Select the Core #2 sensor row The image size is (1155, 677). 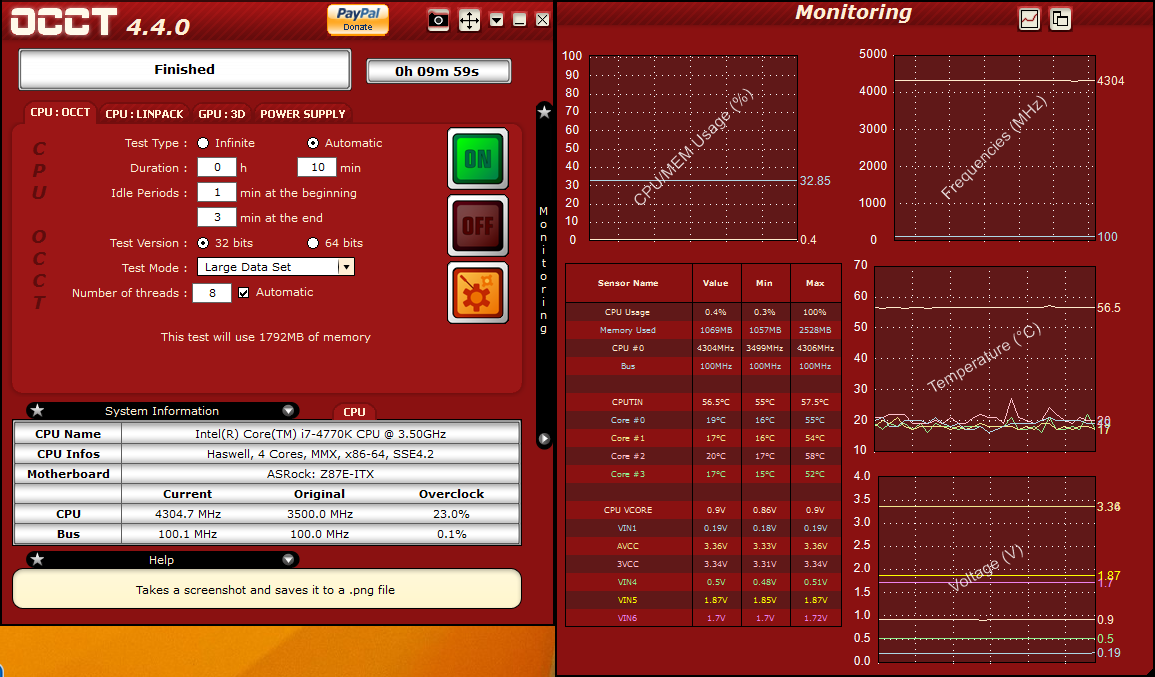tap(703, 456)
